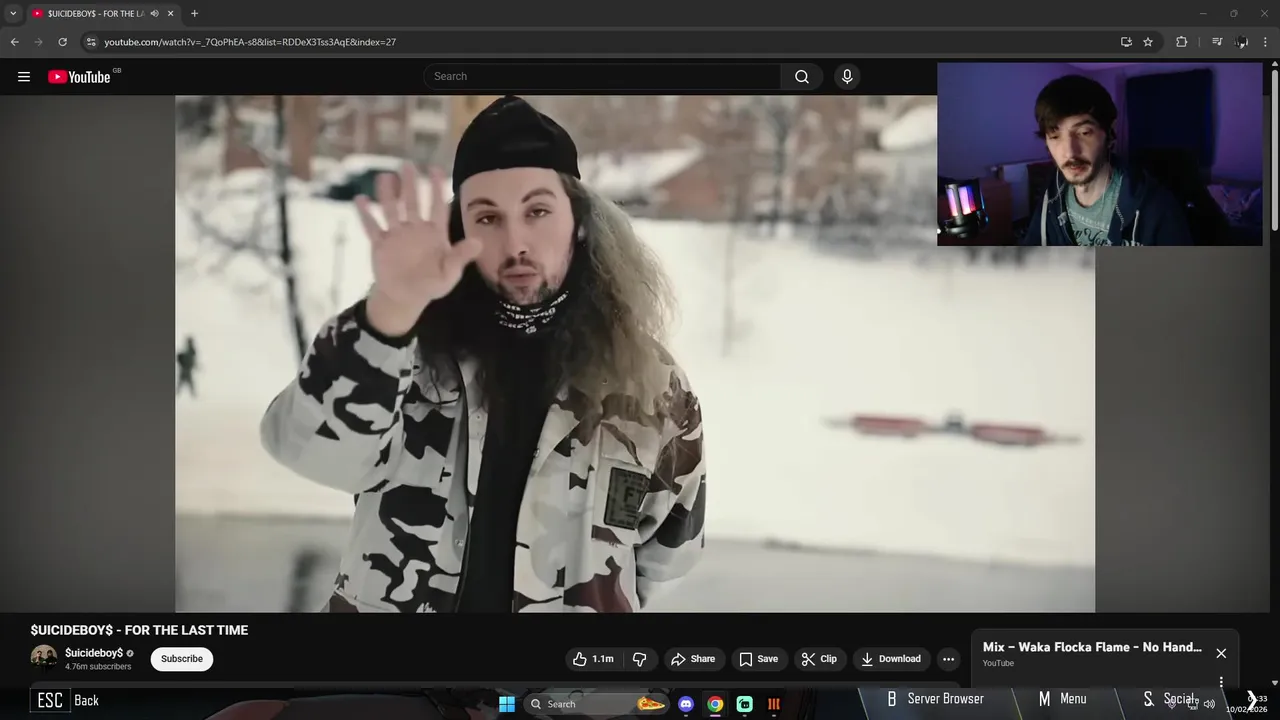Close the $UICIDEBOY$ browser tab
The image size is (1280, 720).
[171, 13]
